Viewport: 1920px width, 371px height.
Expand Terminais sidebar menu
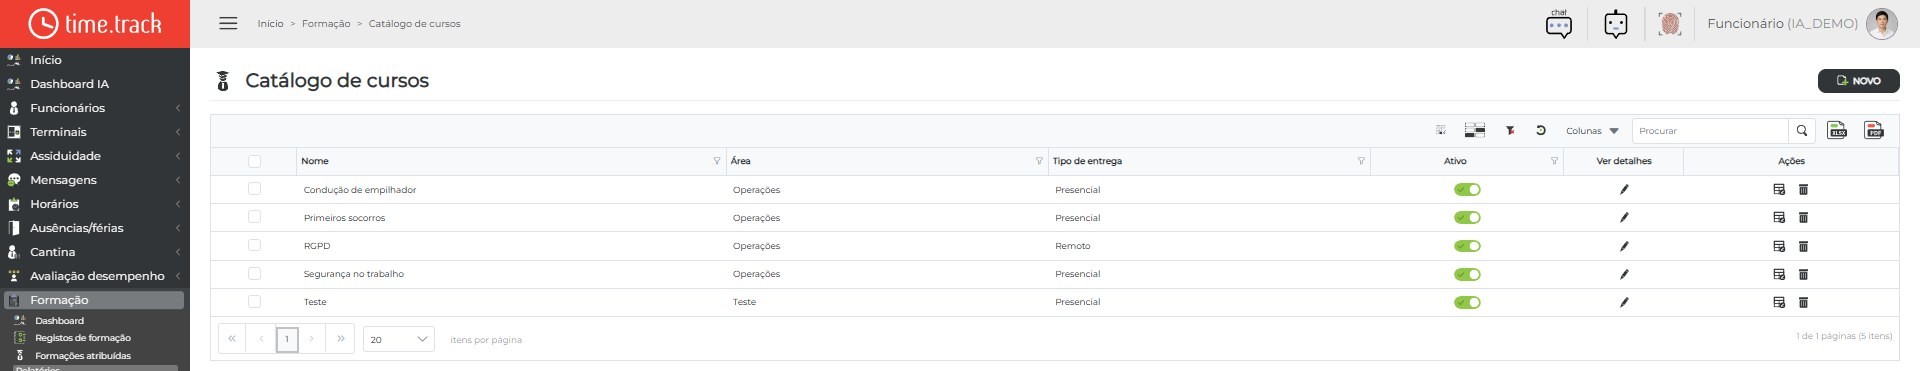tap(95, 132)
